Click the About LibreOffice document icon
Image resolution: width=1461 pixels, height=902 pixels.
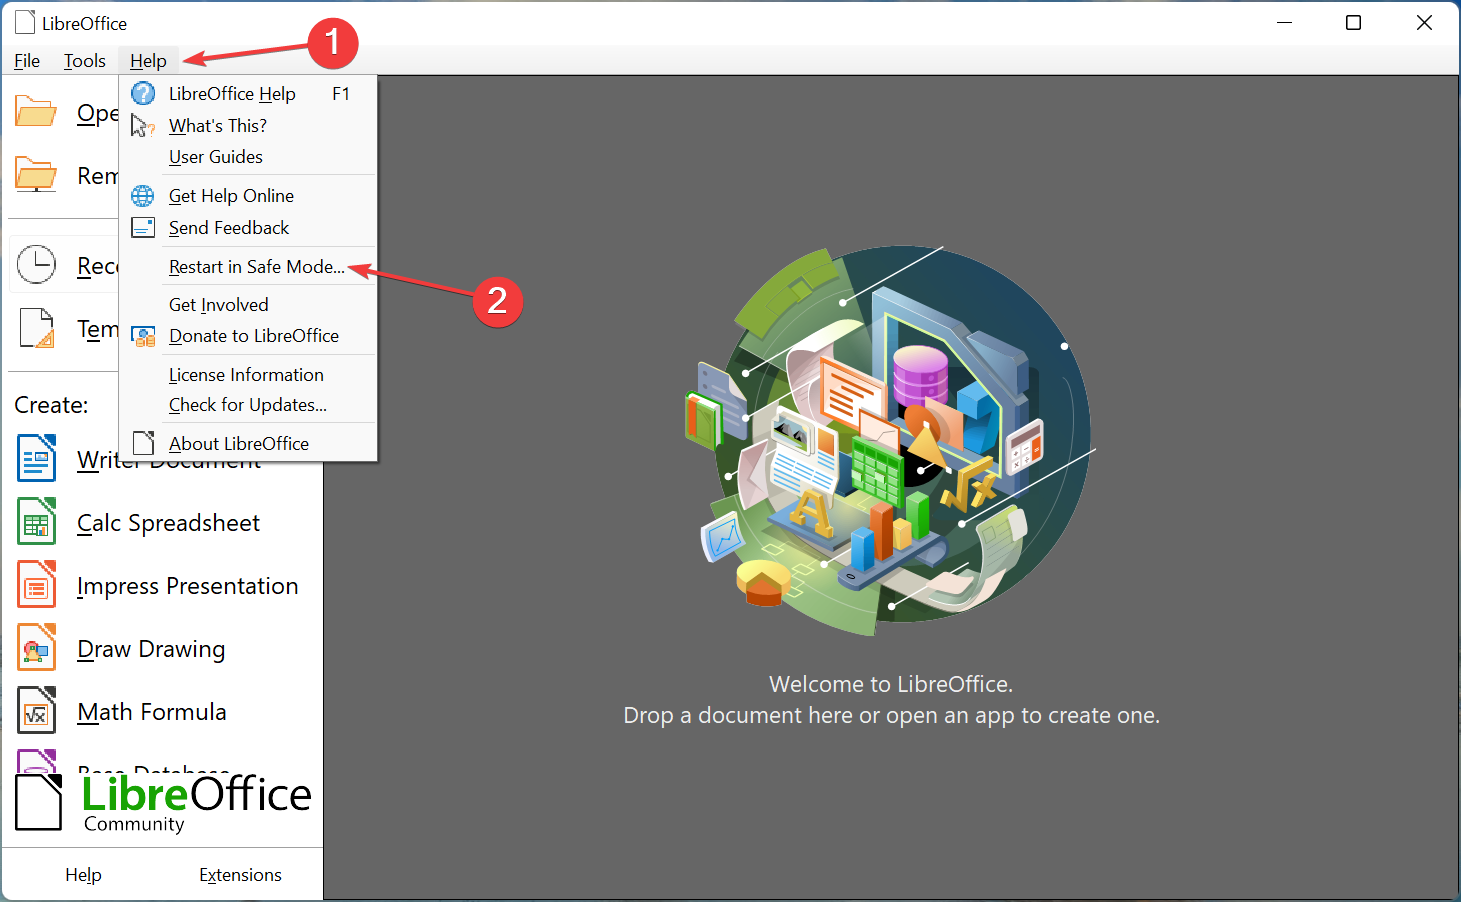[x=143, y=442]
